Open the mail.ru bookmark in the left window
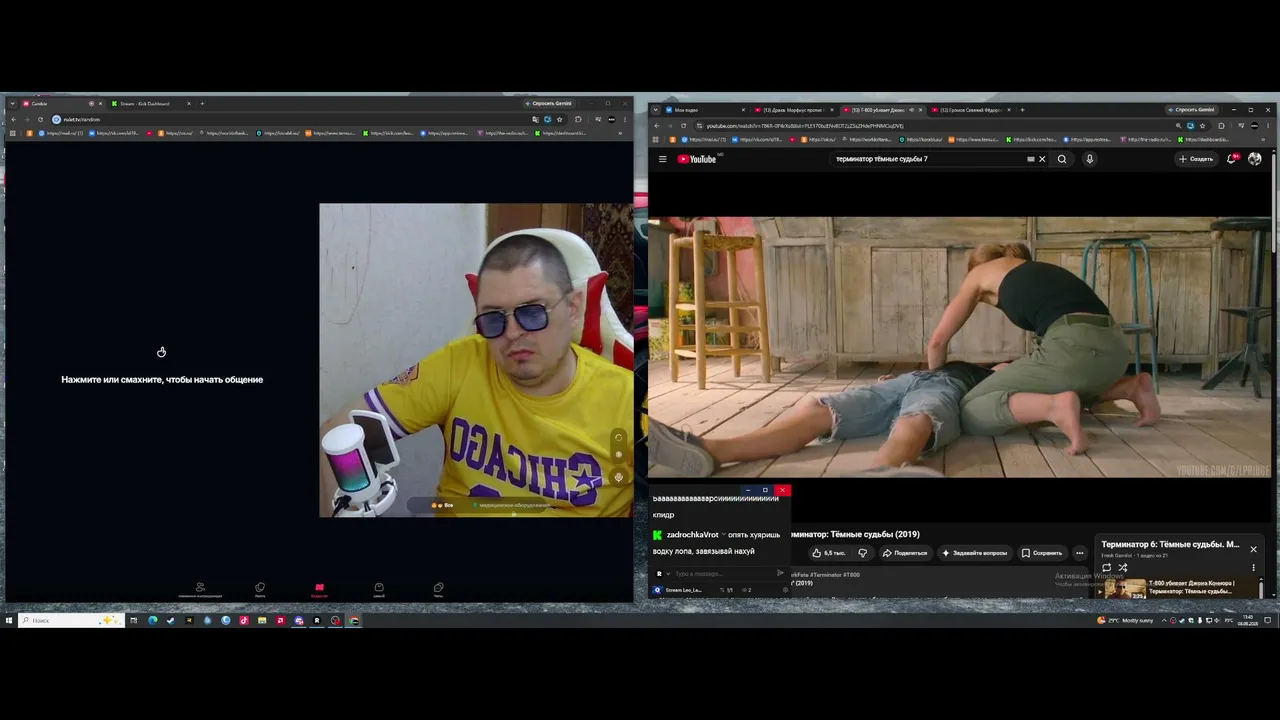The image size is (1280, 720). (x=62, y=133)
